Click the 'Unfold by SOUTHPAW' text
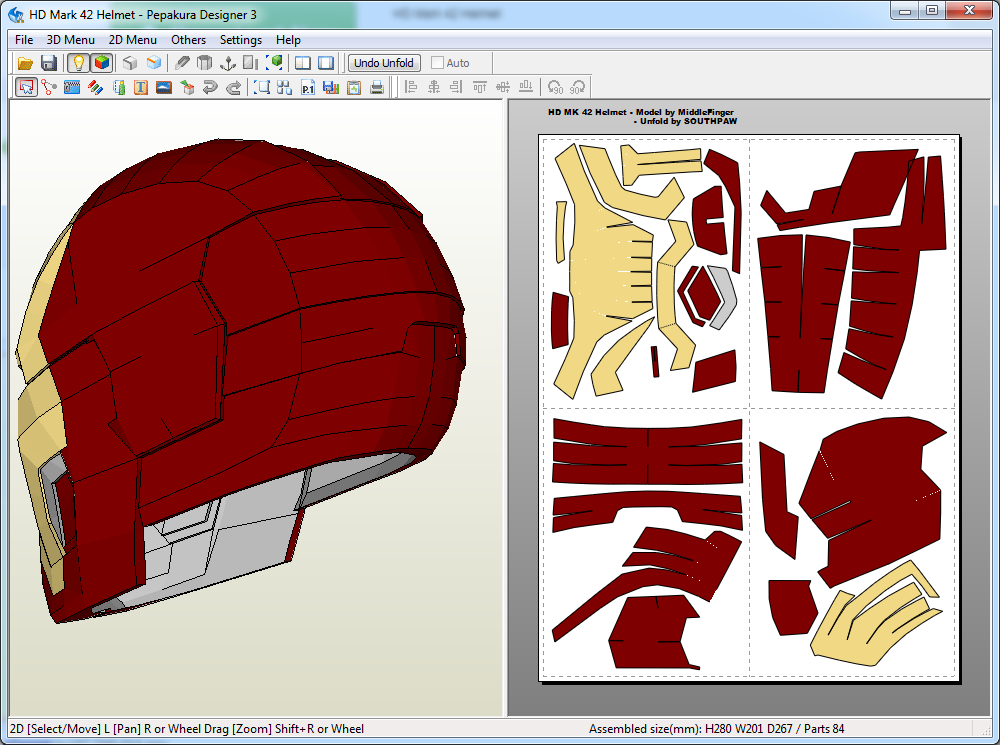The height and width of the screenshot is (745, 1000). tap(689, 121)
